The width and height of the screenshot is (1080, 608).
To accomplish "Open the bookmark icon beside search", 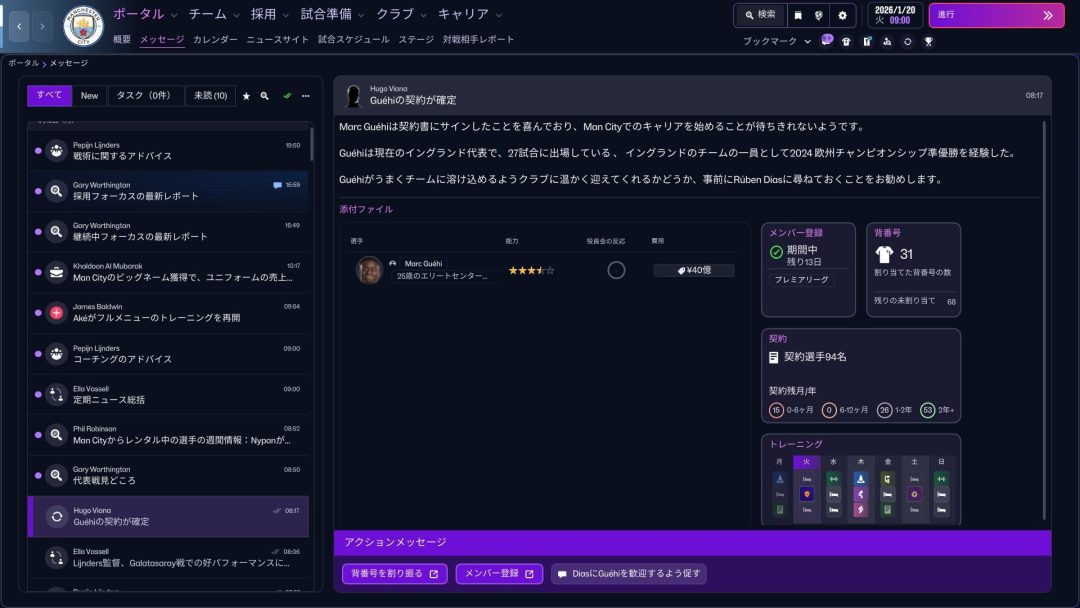I will [797, 15].
